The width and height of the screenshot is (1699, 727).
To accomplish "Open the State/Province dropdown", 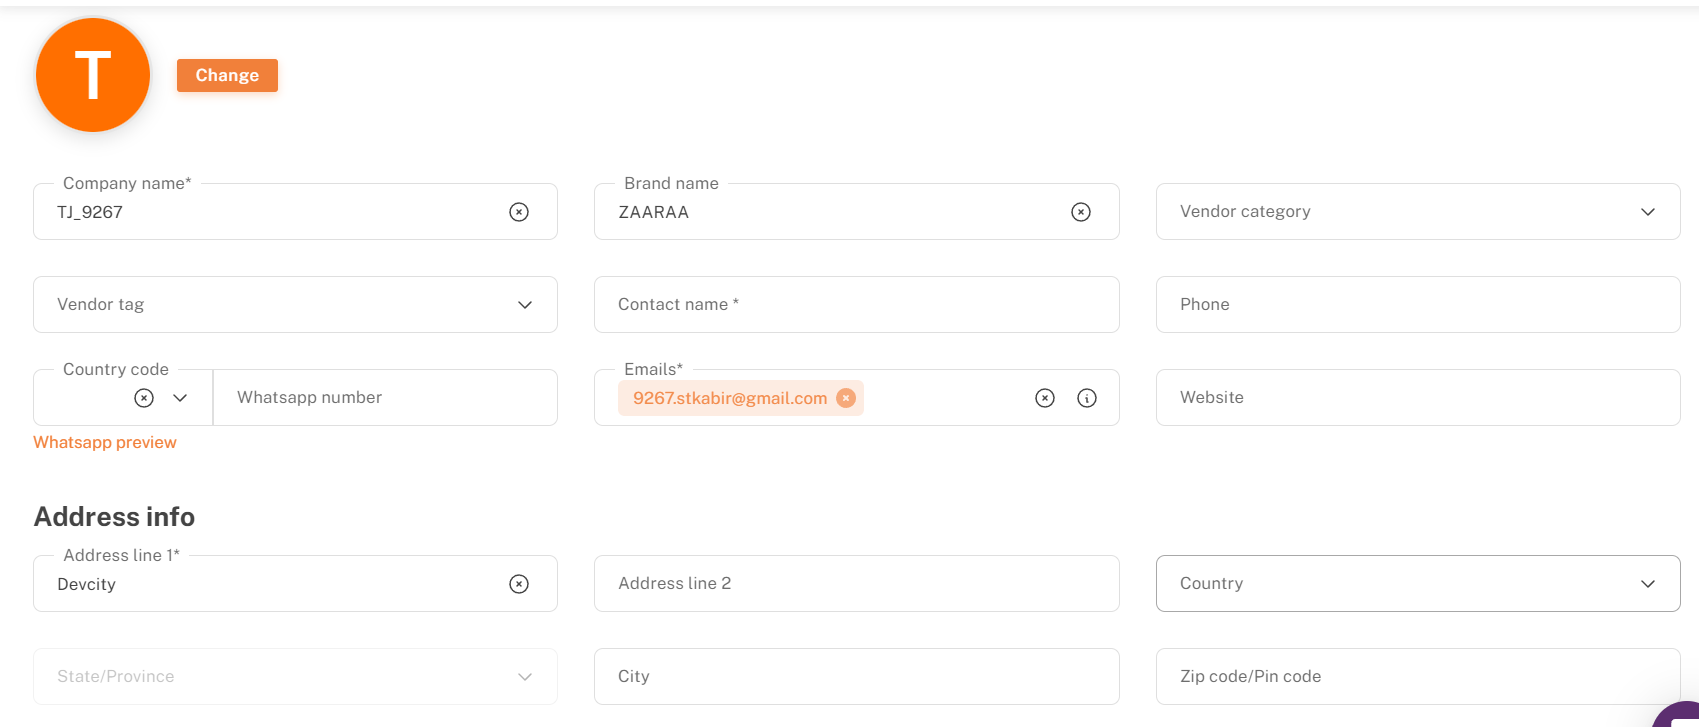I will click(x=295, y=676).
